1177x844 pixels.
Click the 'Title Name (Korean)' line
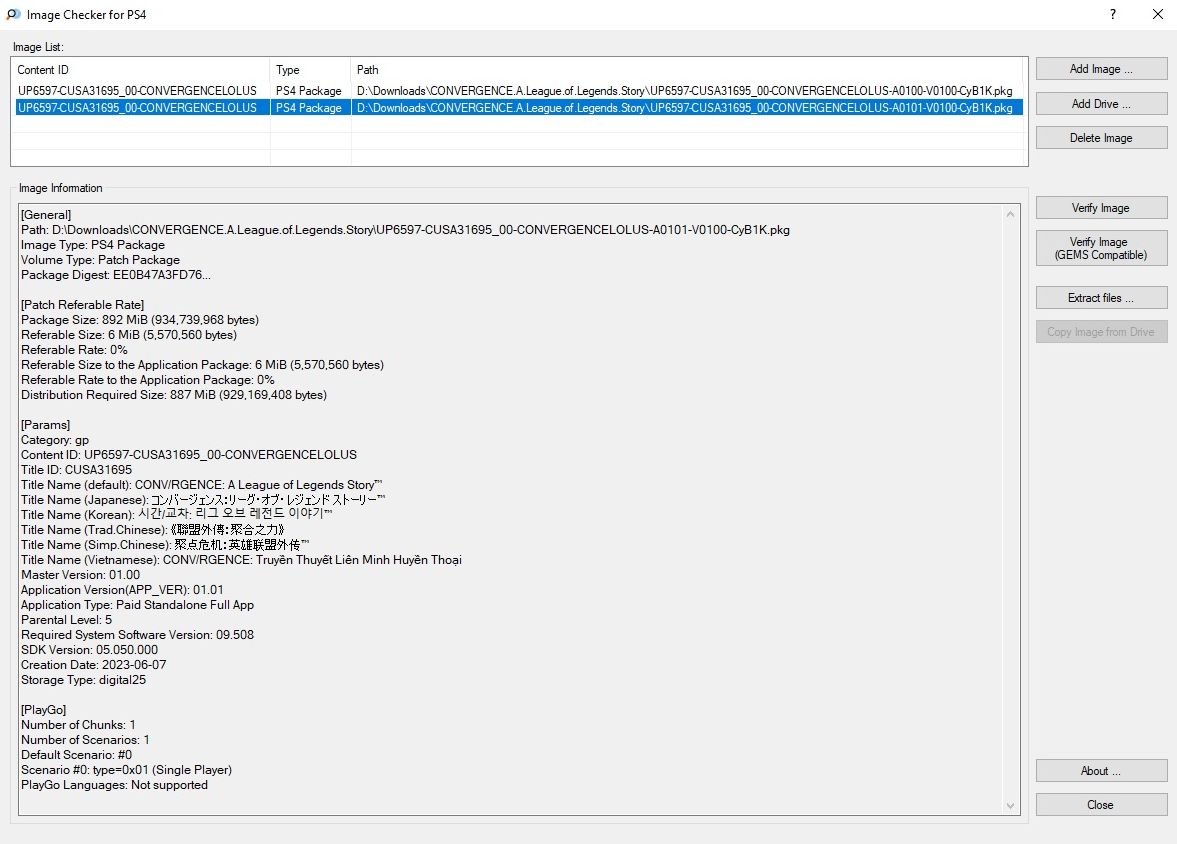pyautogui.click(x=176, y=515)
